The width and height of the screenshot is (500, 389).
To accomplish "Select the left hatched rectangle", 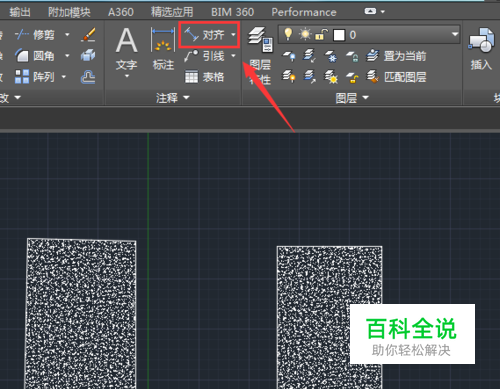I will tap(81, 313).
